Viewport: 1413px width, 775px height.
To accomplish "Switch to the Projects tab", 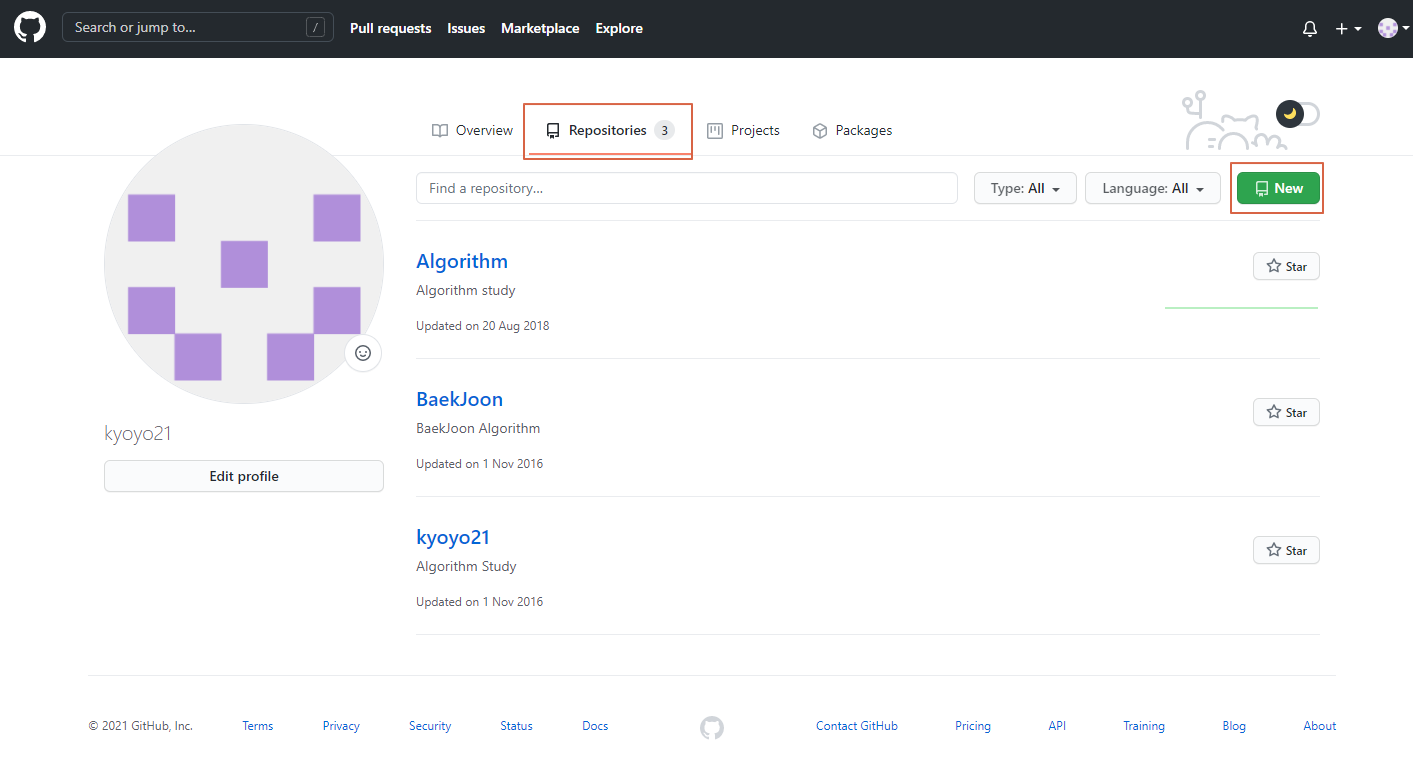I will click(x=743, y=130).
